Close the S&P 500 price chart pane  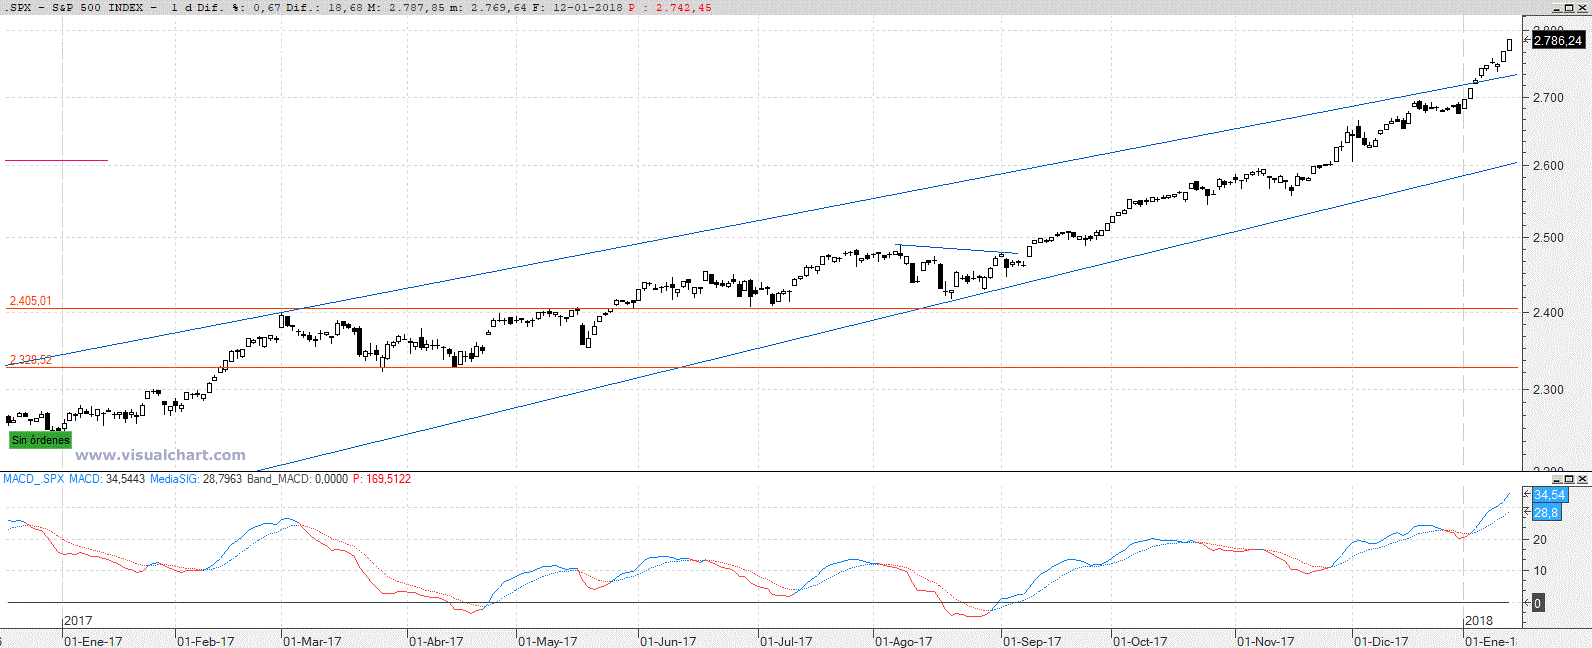[x=1582, y=8]
